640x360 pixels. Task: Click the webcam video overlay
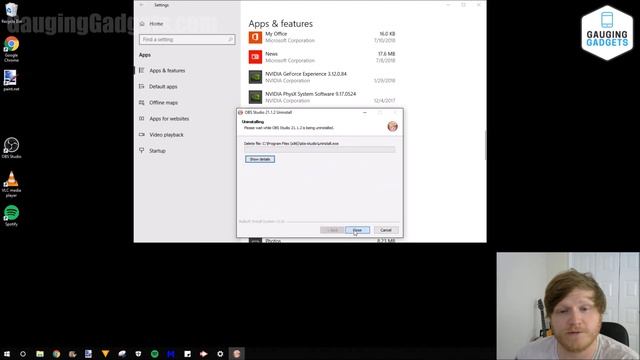coord(568,306)
